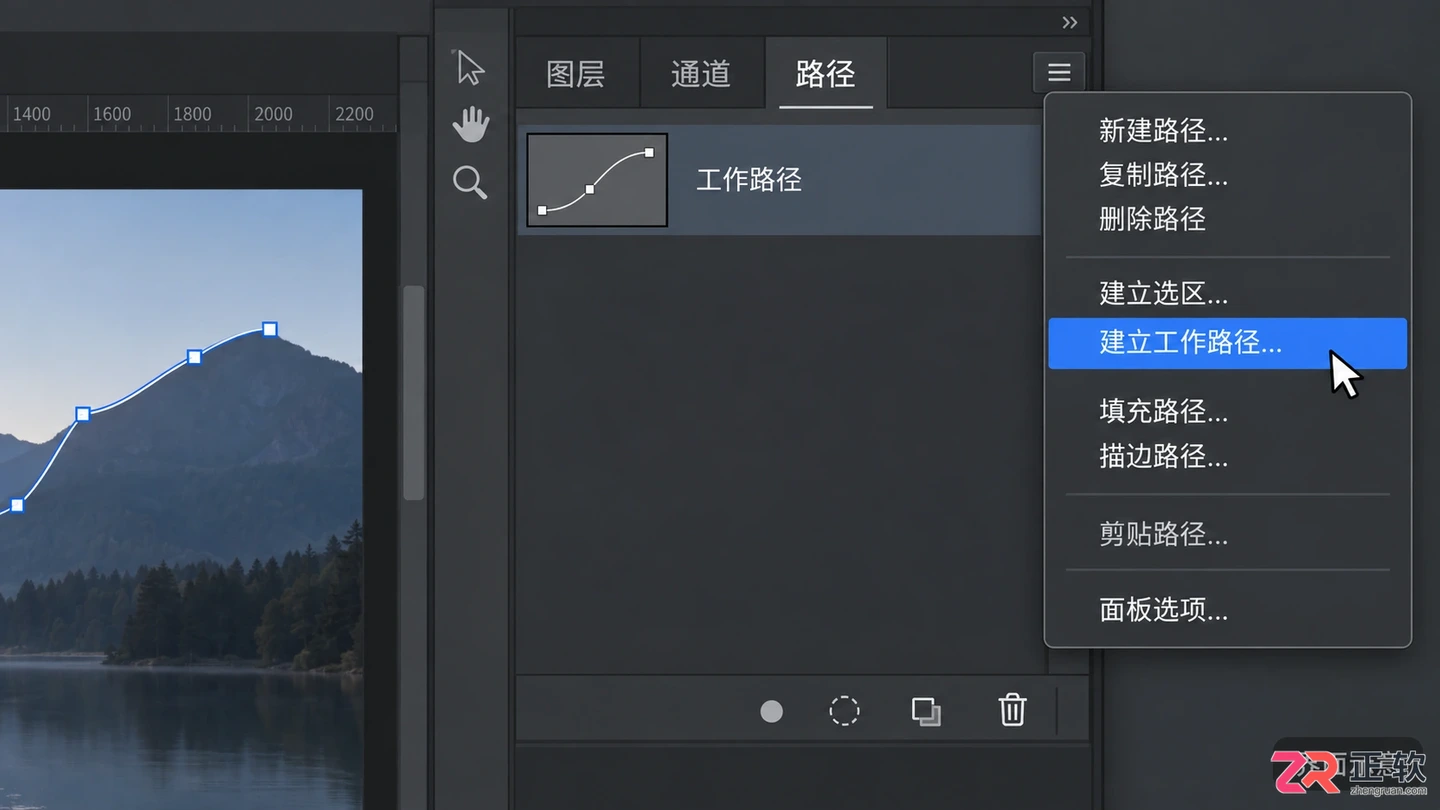Viewport: 1440px width, 810px height.
Task: Click the path anchor point at mountain peak
Action: [x=269, y=329]
